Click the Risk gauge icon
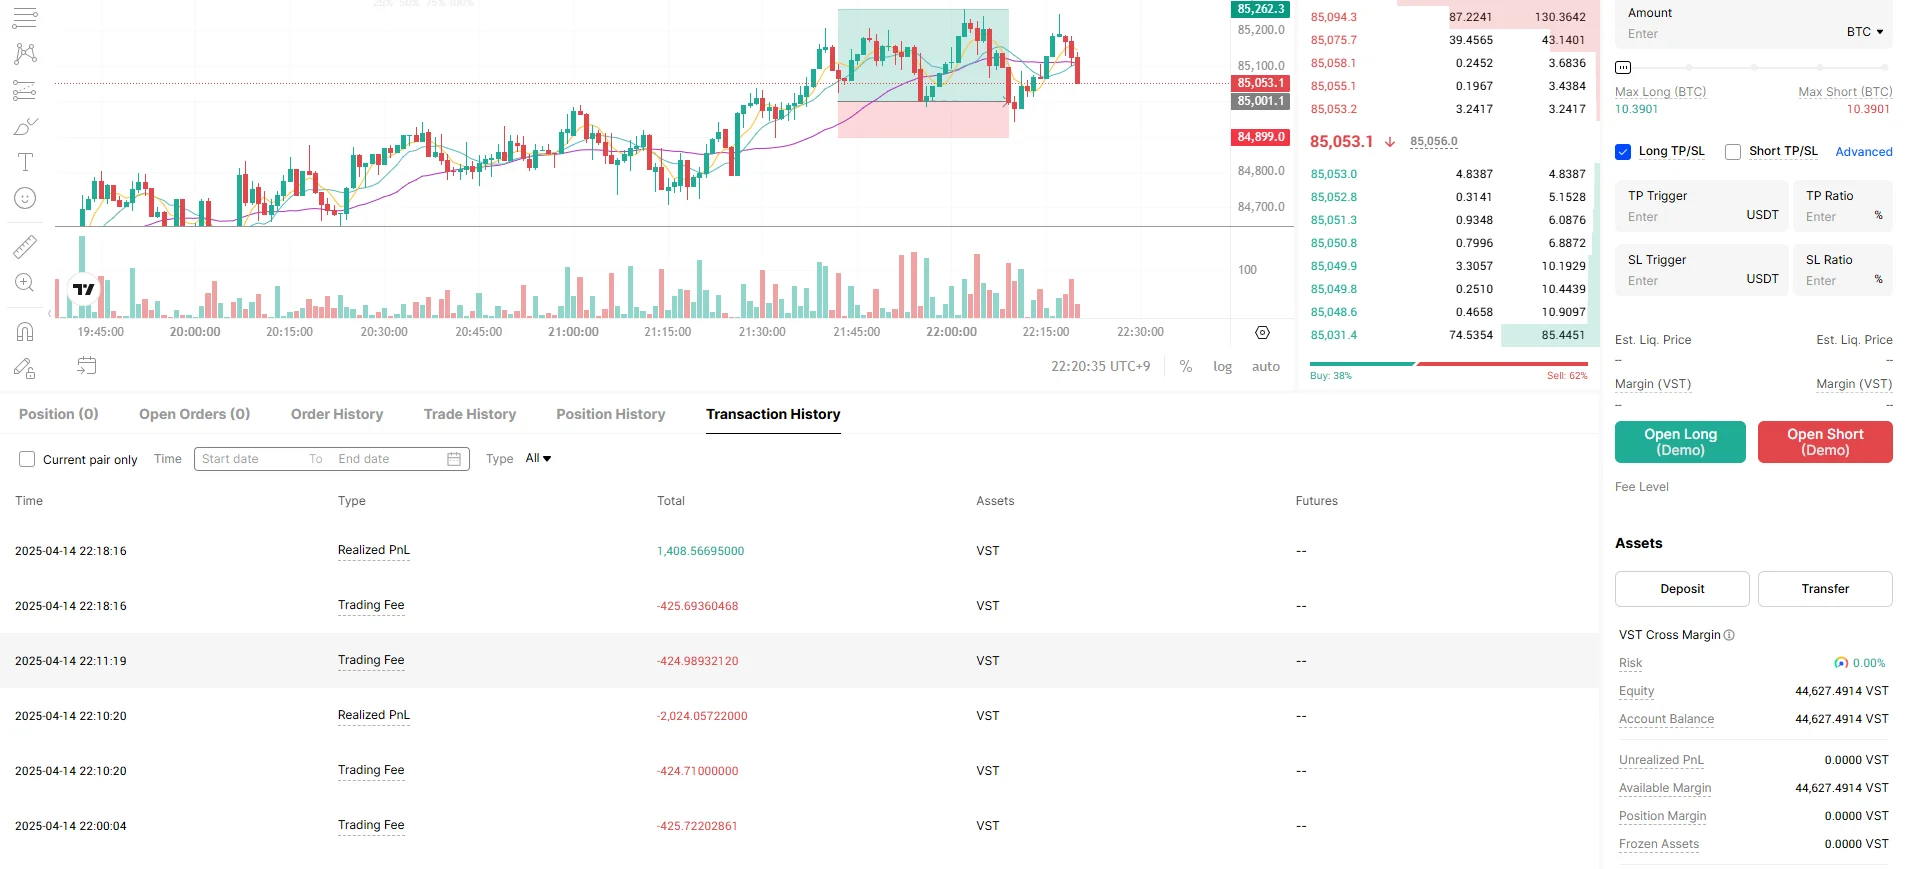The height and width of the screenshot is (869, 1905). (x=1841, y=663)
